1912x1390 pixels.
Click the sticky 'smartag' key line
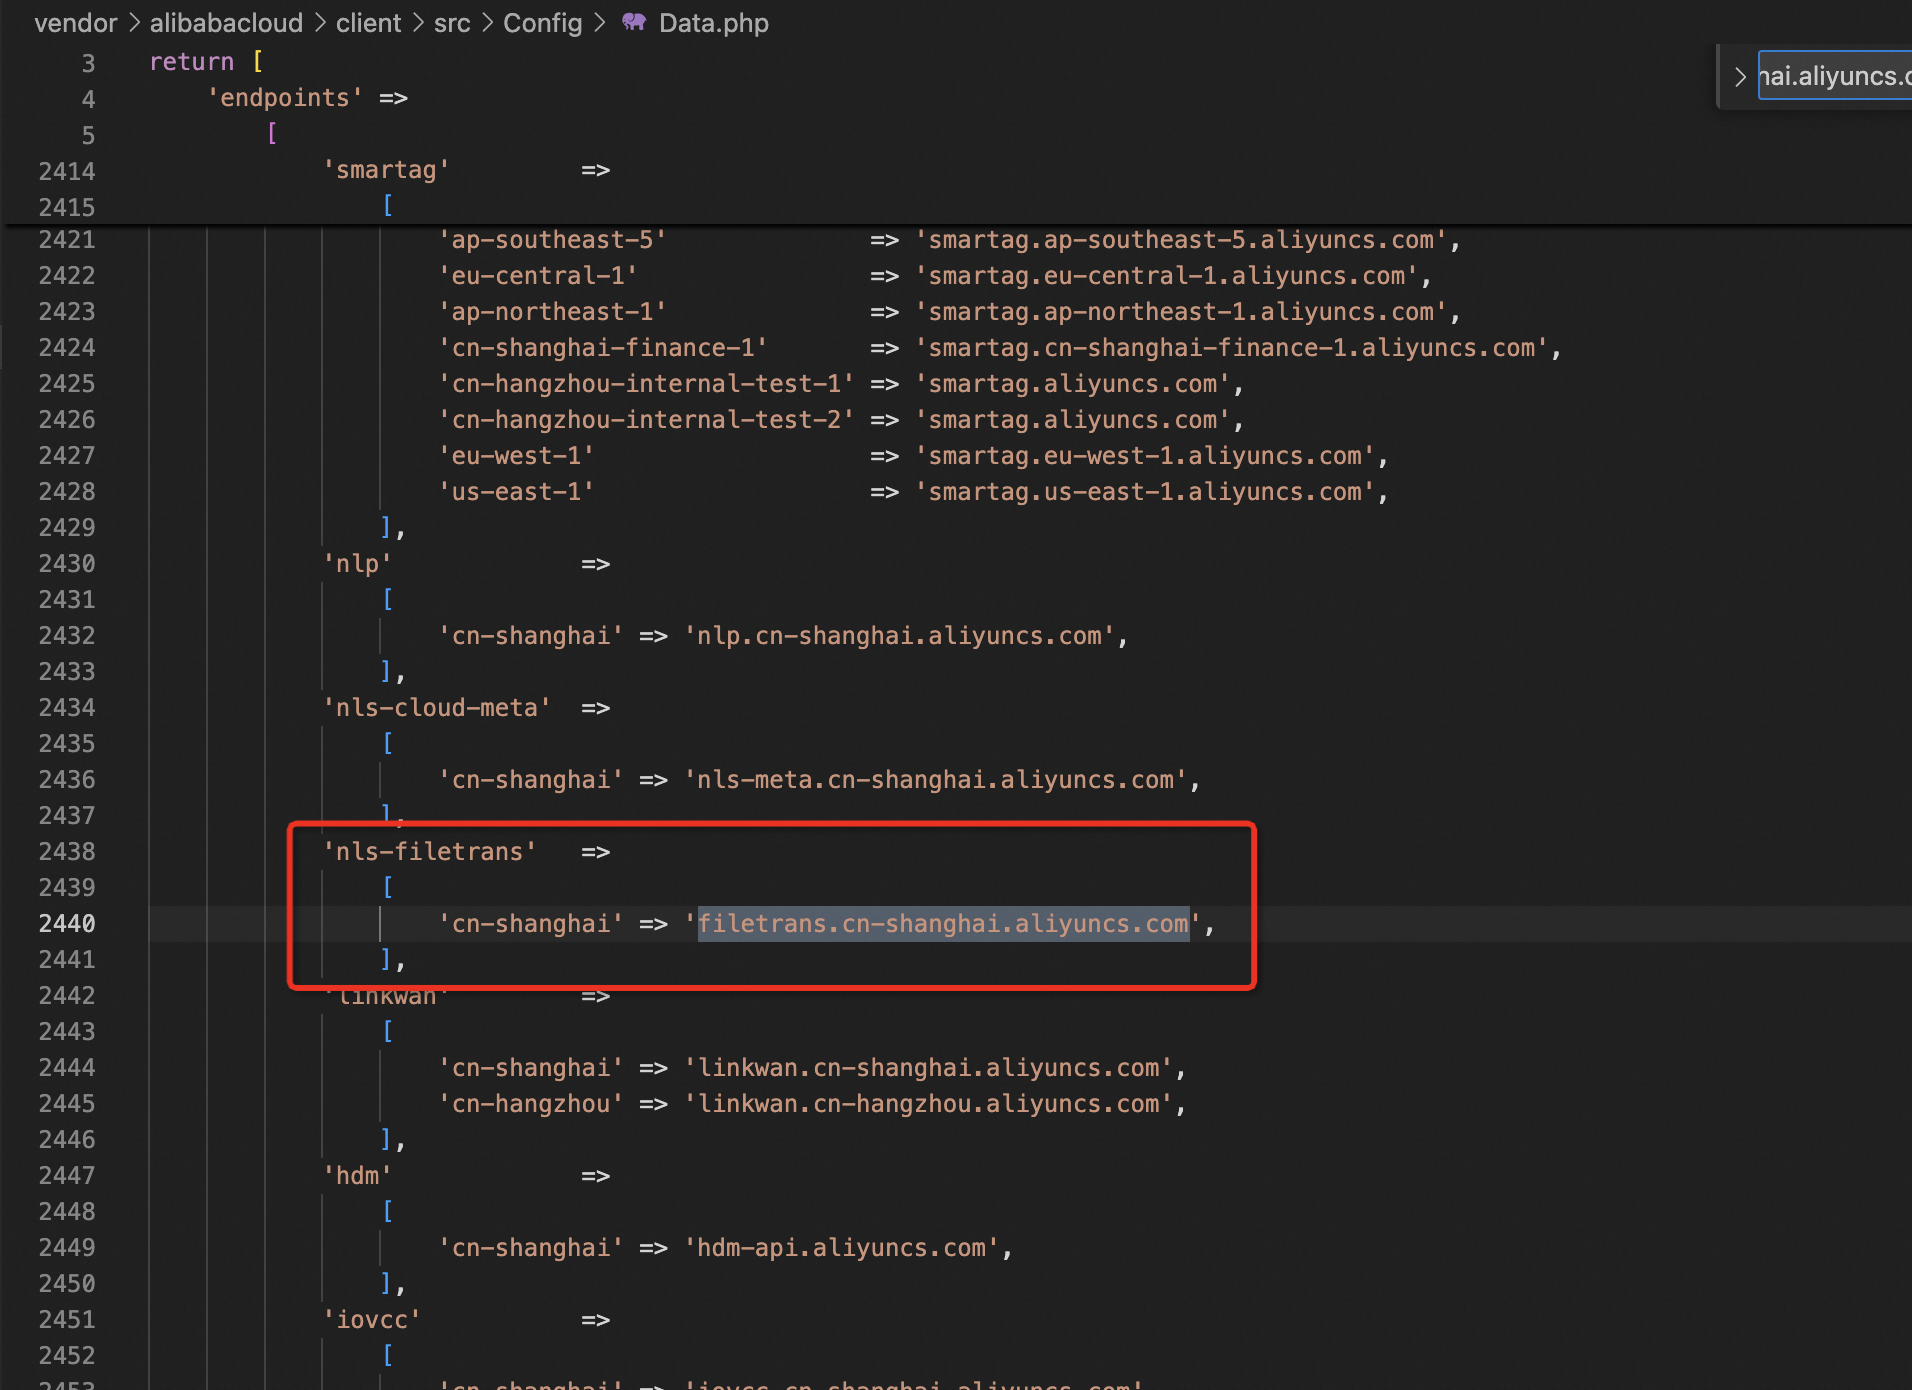pyautogui.click(x=386, y=170)
